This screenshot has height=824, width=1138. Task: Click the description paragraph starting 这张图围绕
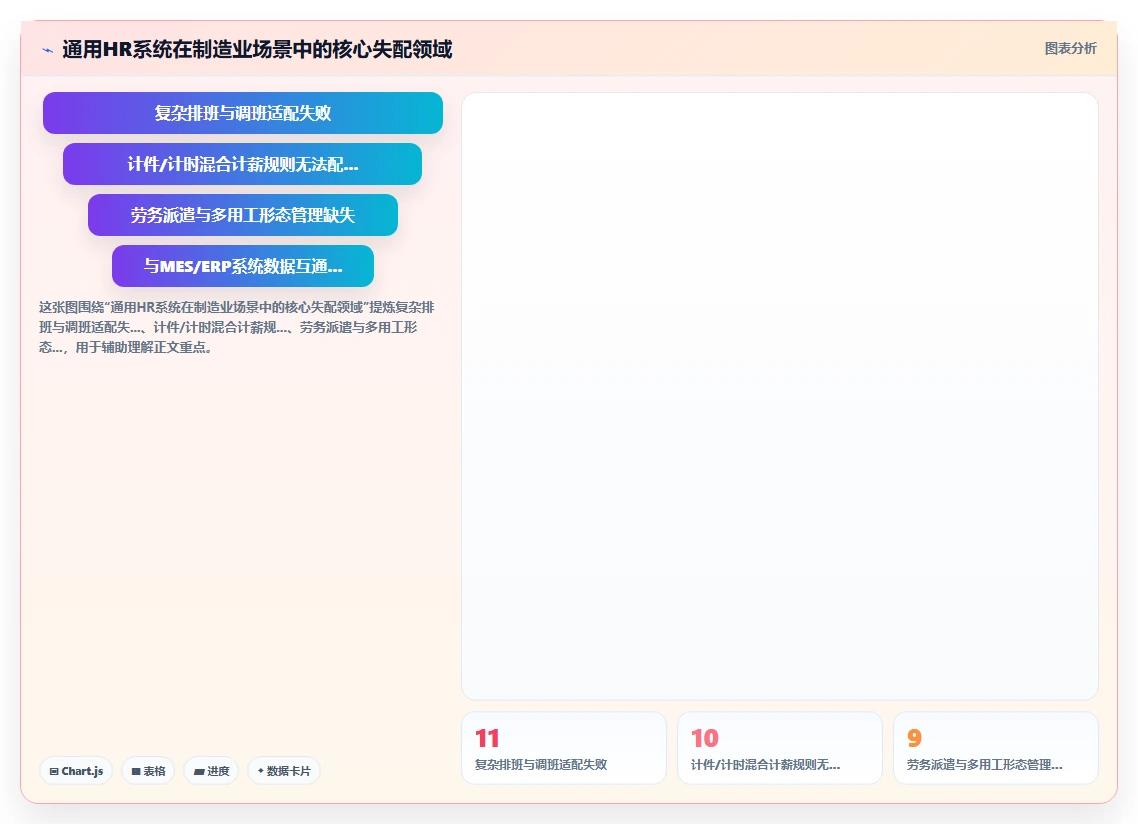click(x=237, y=327)
